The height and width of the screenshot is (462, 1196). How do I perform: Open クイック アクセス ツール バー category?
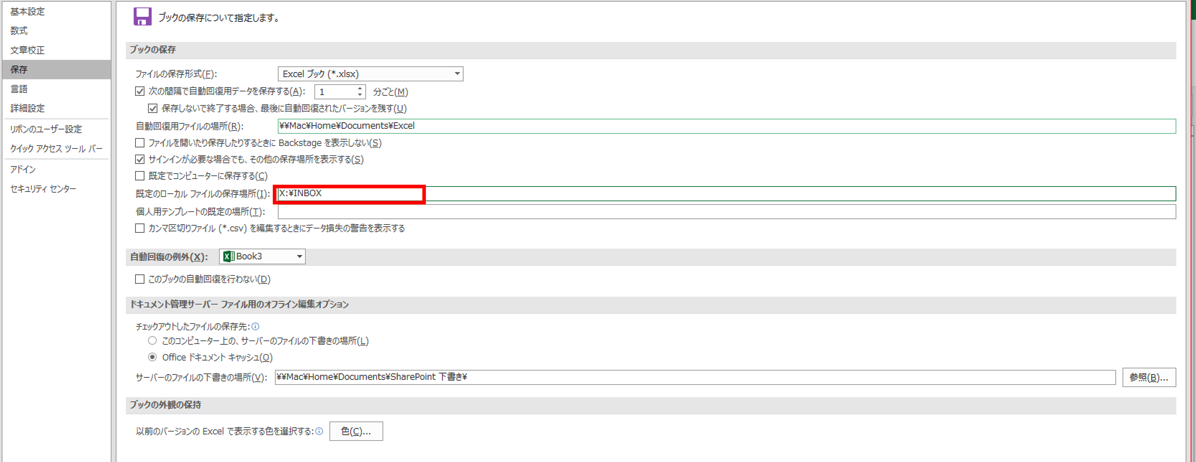click(x=55, y=149)
